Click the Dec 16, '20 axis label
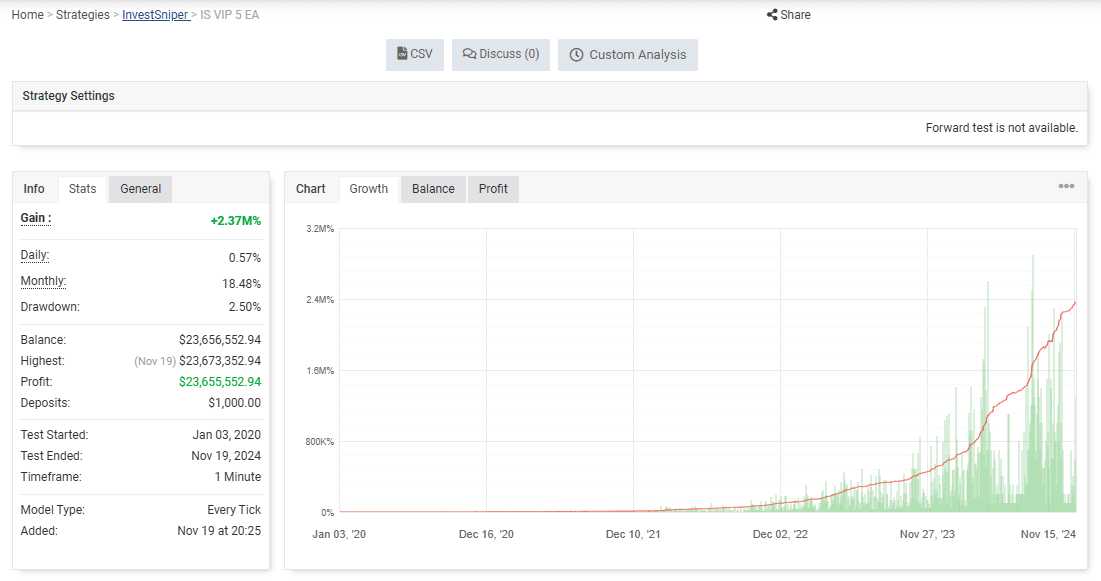 (486, 535)
